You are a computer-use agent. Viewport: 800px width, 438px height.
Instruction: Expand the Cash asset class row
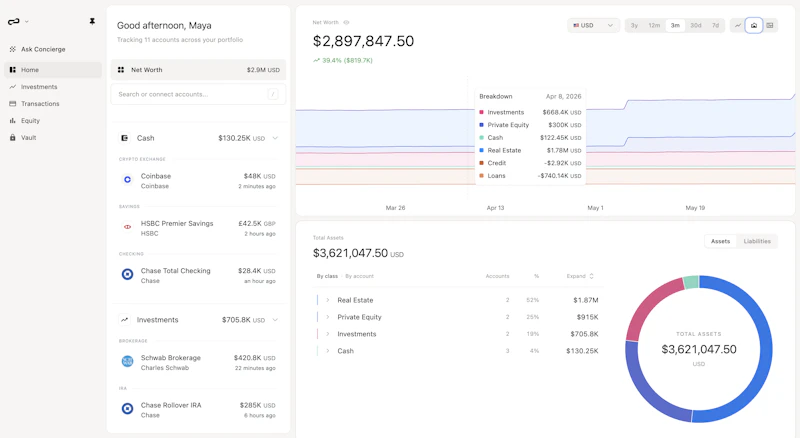[x=328, y=351]
